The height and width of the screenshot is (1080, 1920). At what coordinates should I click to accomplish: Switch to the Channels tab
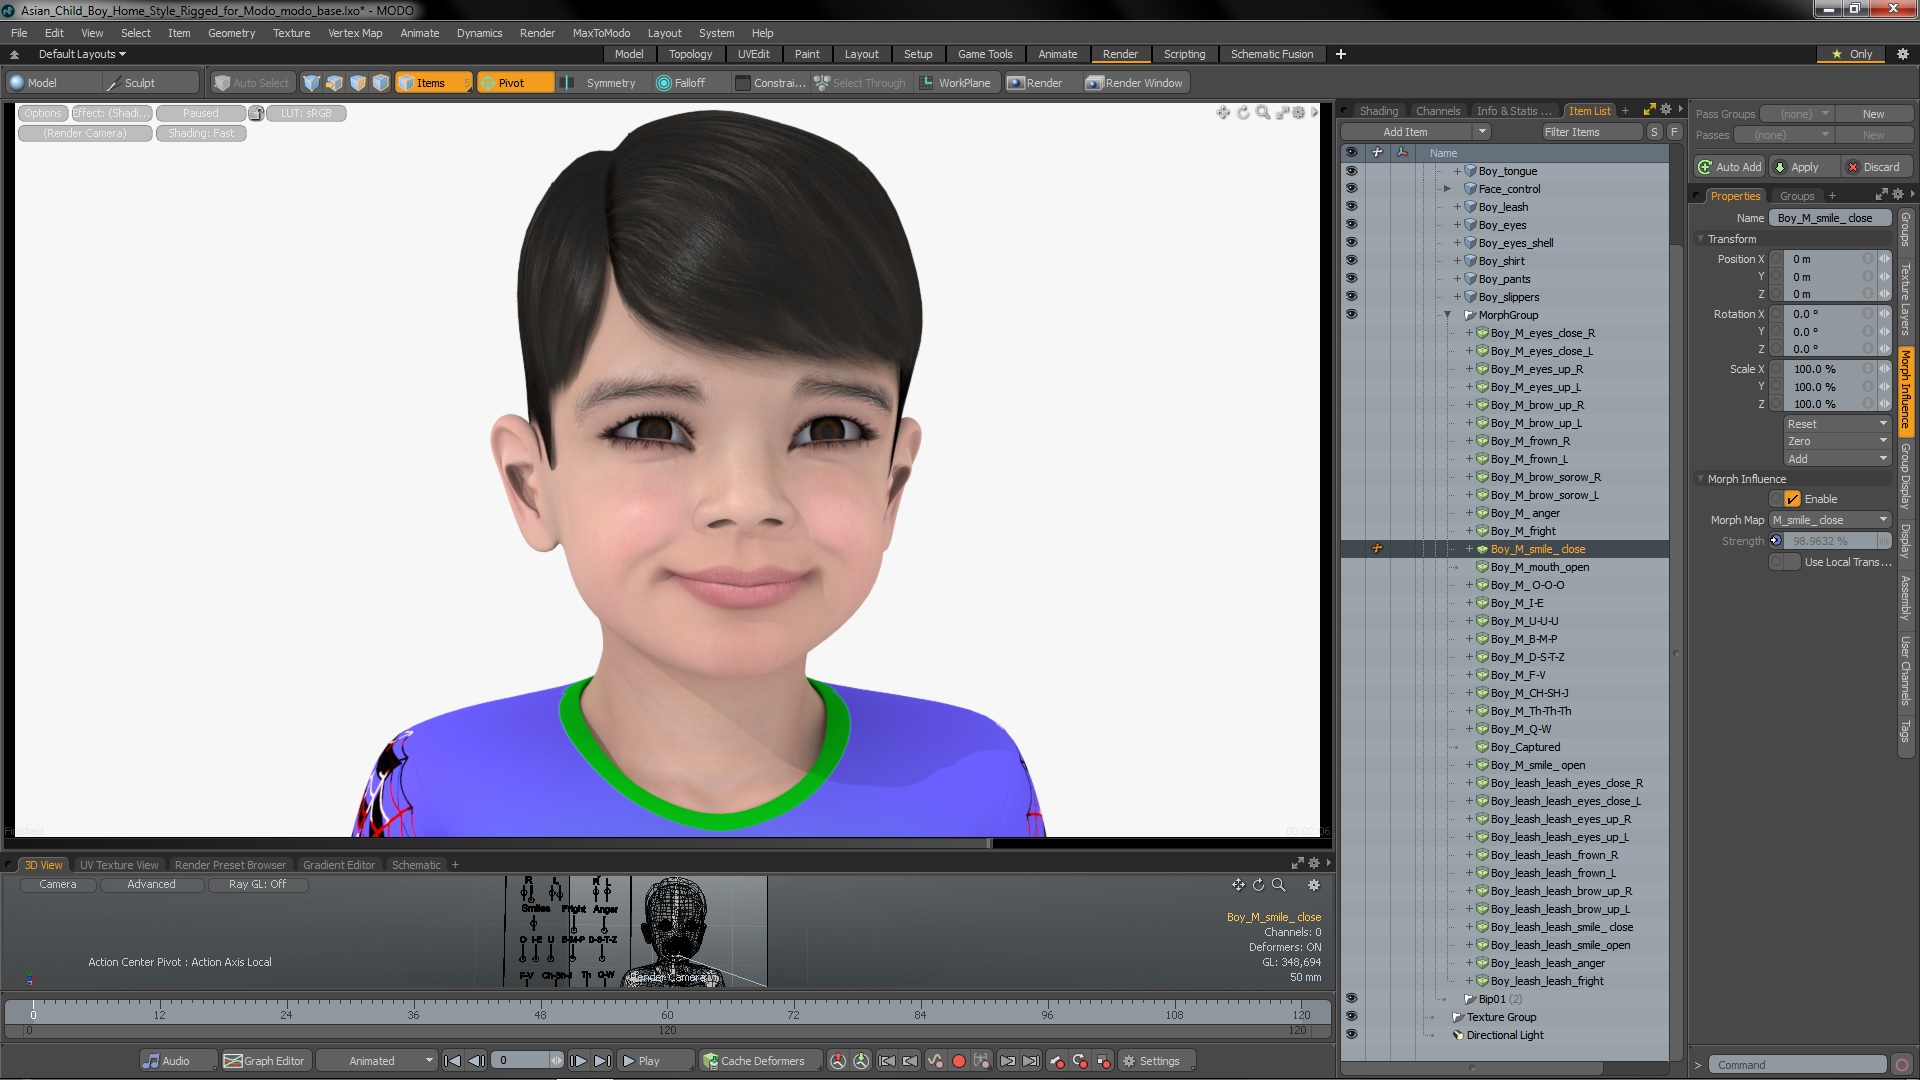1438,111
